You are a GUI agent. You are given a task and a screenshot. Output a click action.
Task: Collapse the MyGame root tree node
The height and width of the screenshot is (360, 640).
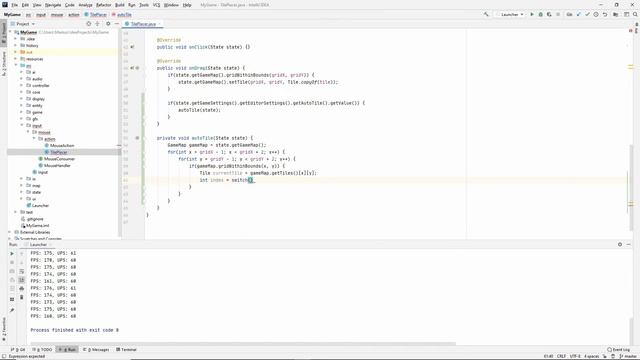pos(11,32)
